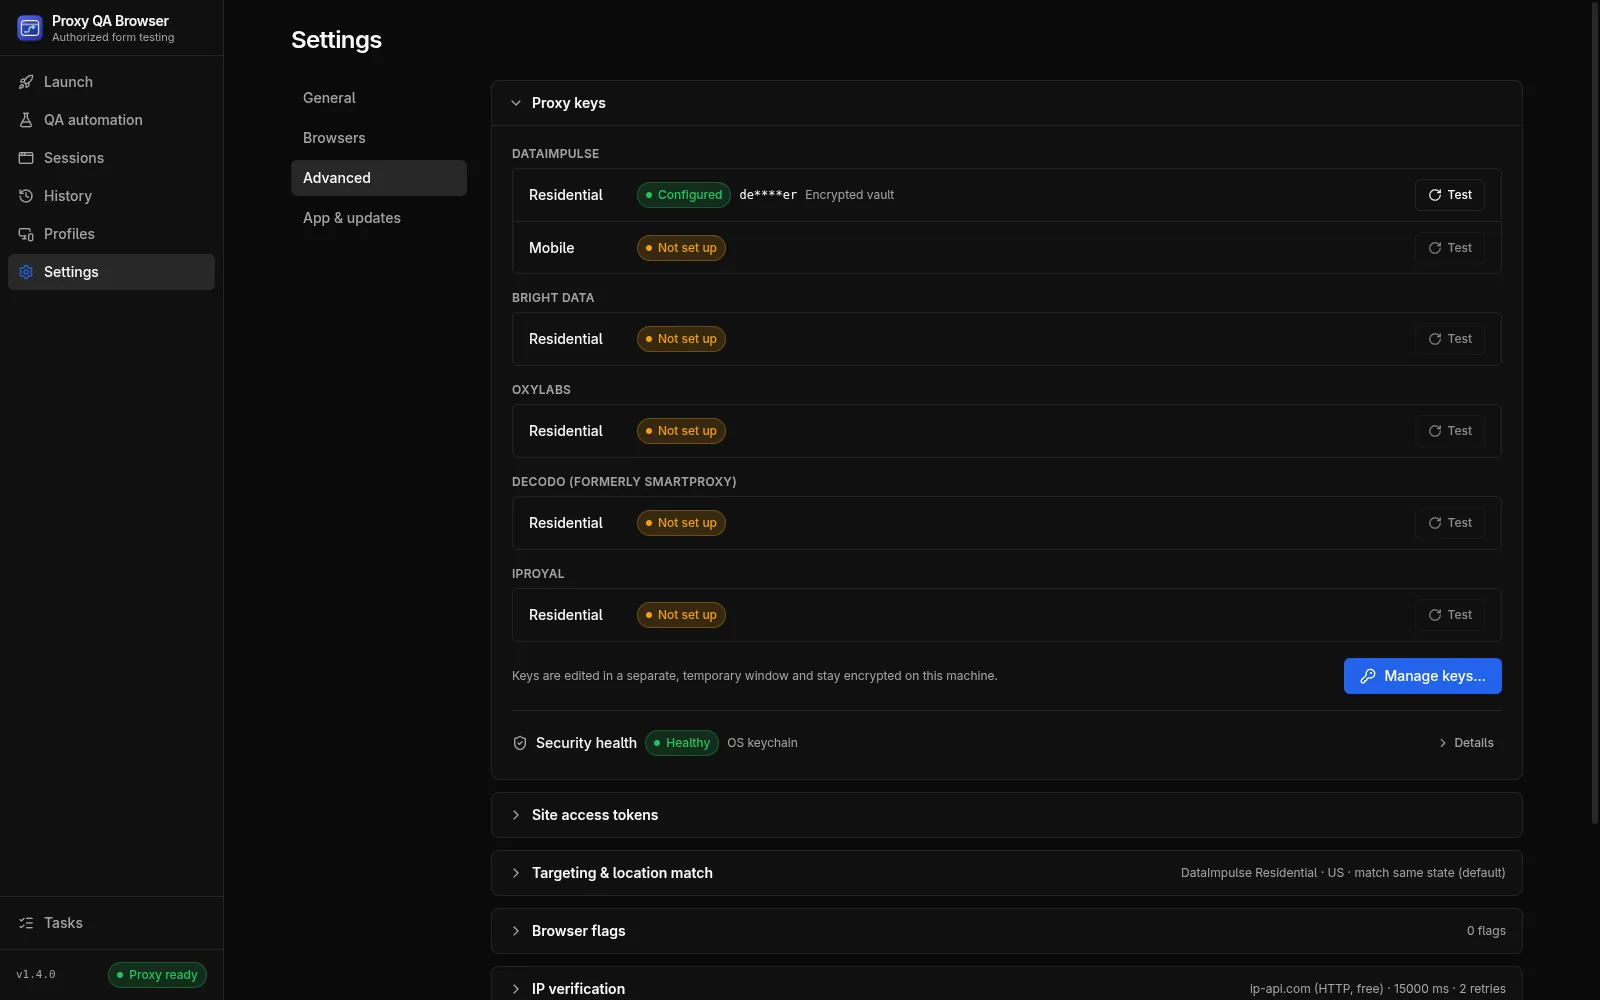Click the v1.4.0 version label

pyautogui.click(x=36, y=975)
